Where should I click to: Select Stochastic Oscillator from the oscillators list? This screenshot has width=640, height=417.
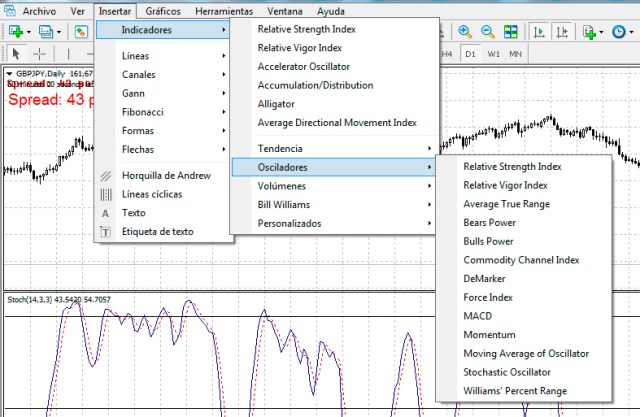507,372
